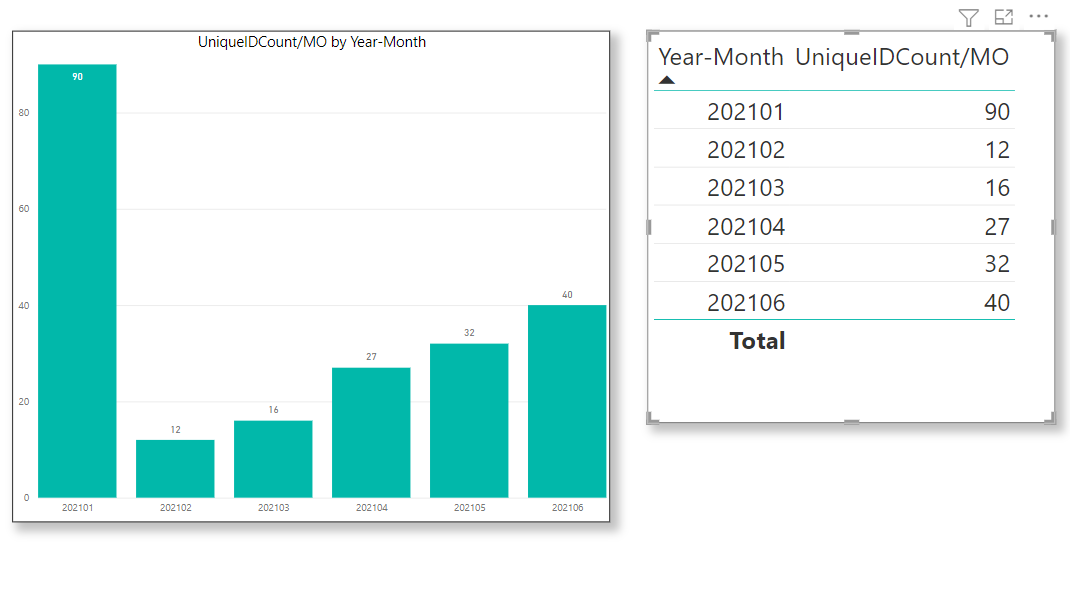This screenshot has height=599, width=1070.
Task: Click table cell 202101
Action: [745, 112]
